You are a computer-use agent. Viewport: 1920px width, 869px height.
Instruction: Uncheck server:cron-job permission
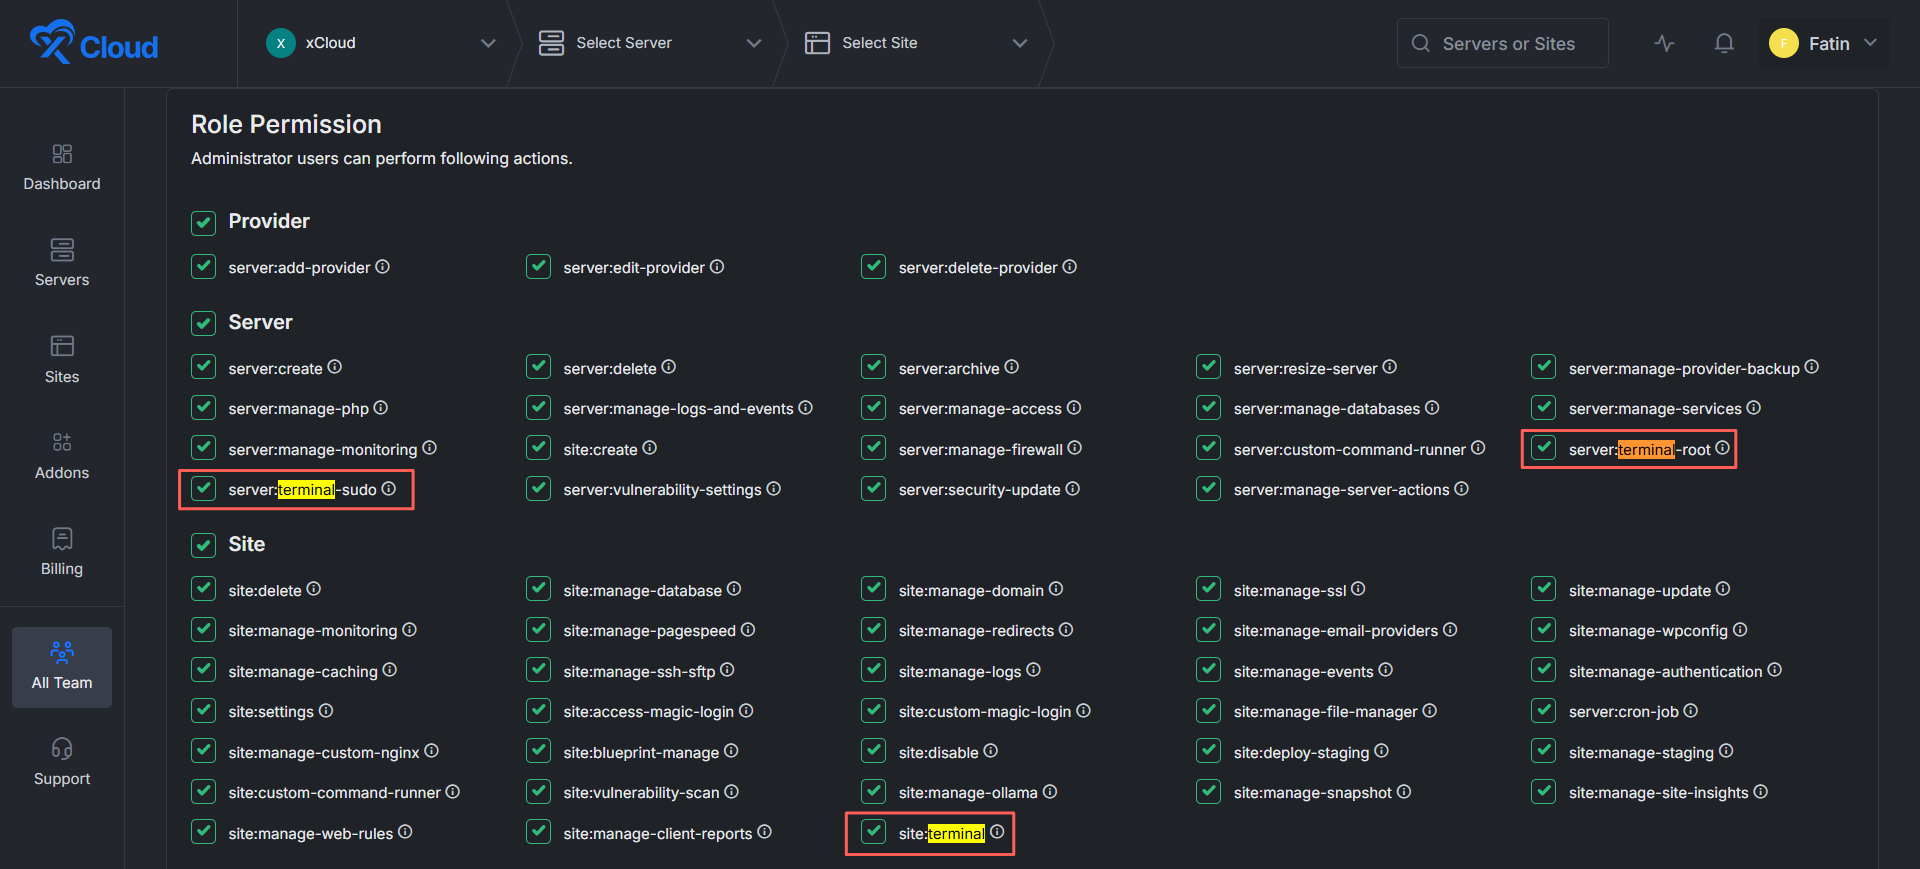[x=1543, y=710]
